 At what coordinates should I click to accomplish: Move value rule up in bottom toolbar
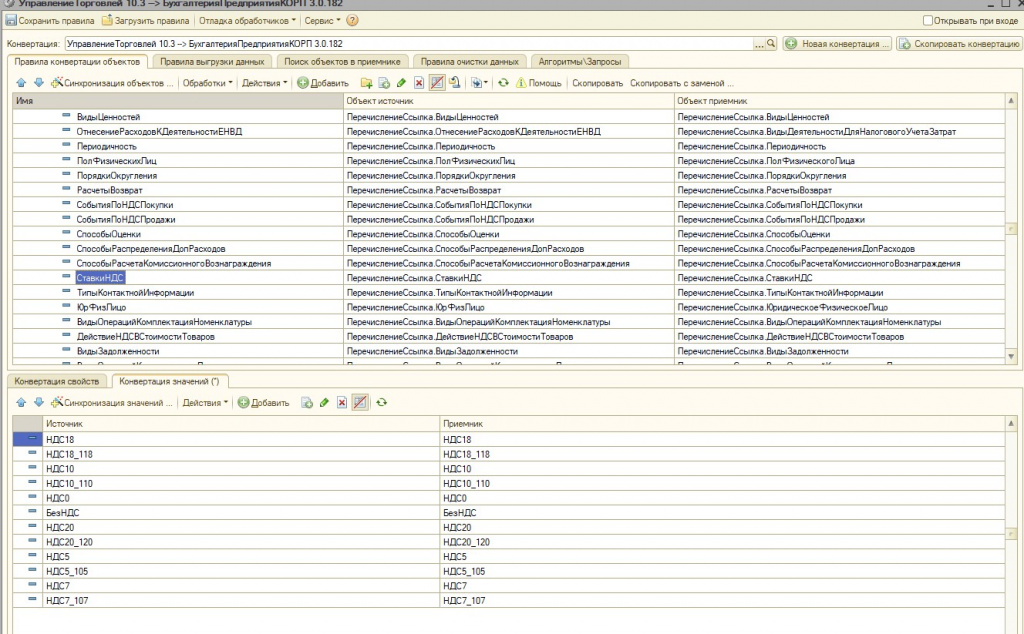coord(21,402)
